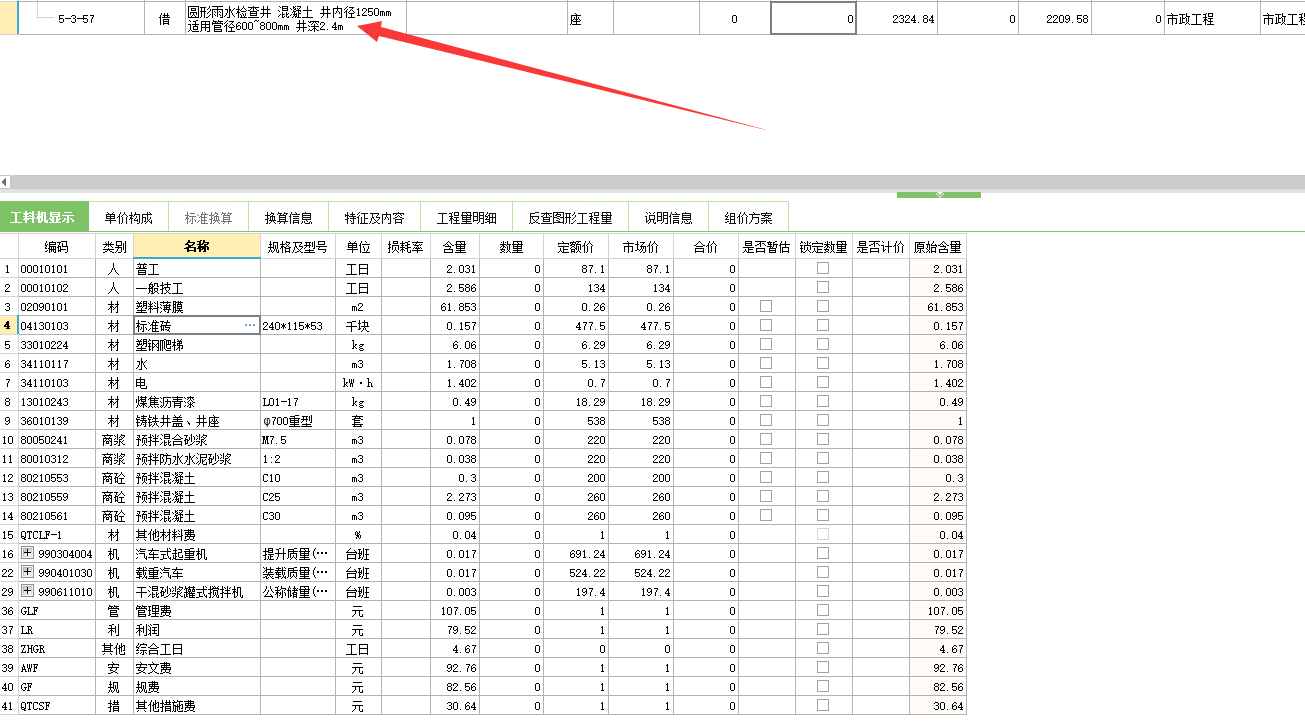Click the 定额价 column header
This screenshot has width=1305, height=721.
click(575, 247)
